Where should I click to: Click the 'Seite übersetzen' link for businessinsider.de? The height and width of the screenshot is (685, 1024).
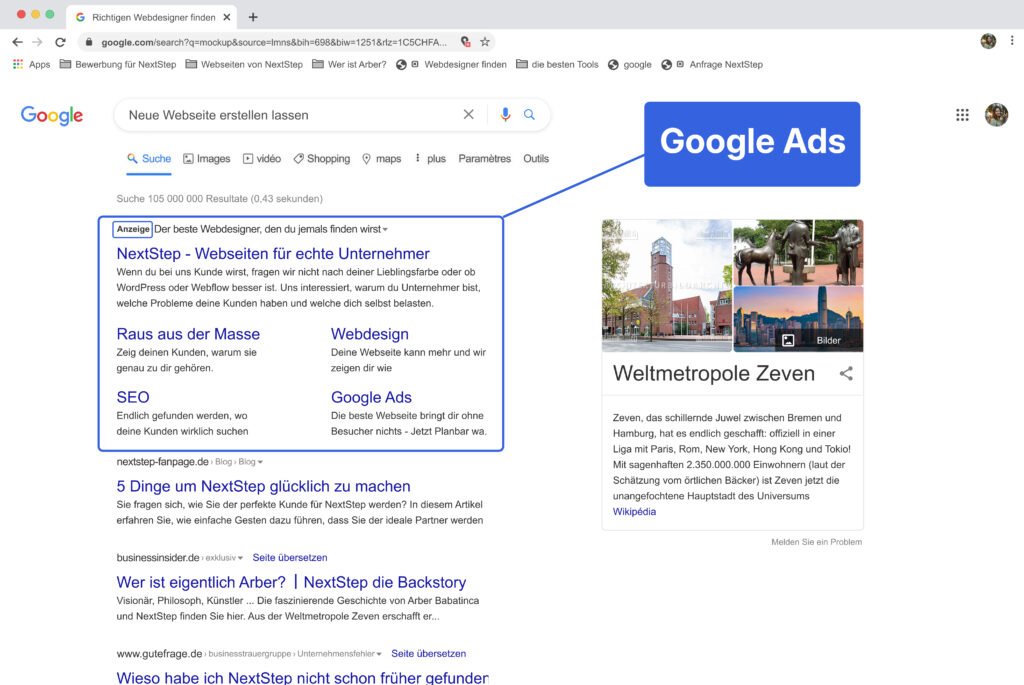pos(289,558)
